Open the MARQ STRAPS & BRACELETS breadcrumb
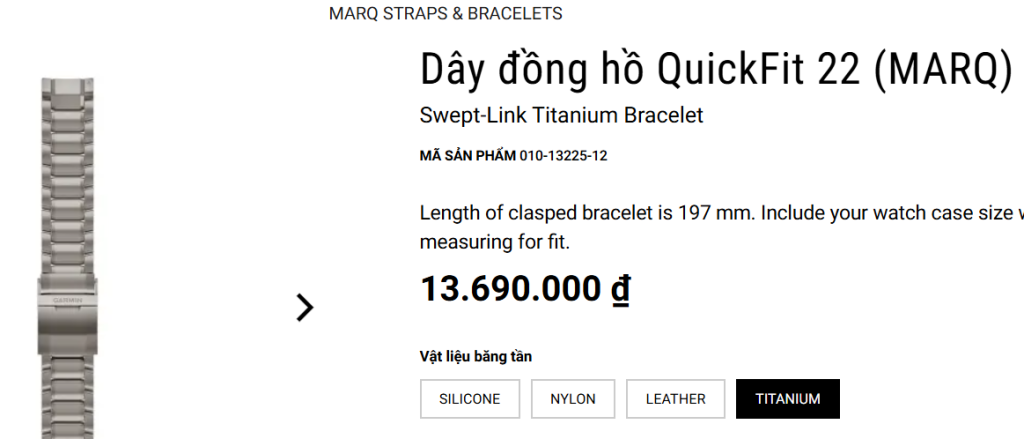 tap(445, 14)
